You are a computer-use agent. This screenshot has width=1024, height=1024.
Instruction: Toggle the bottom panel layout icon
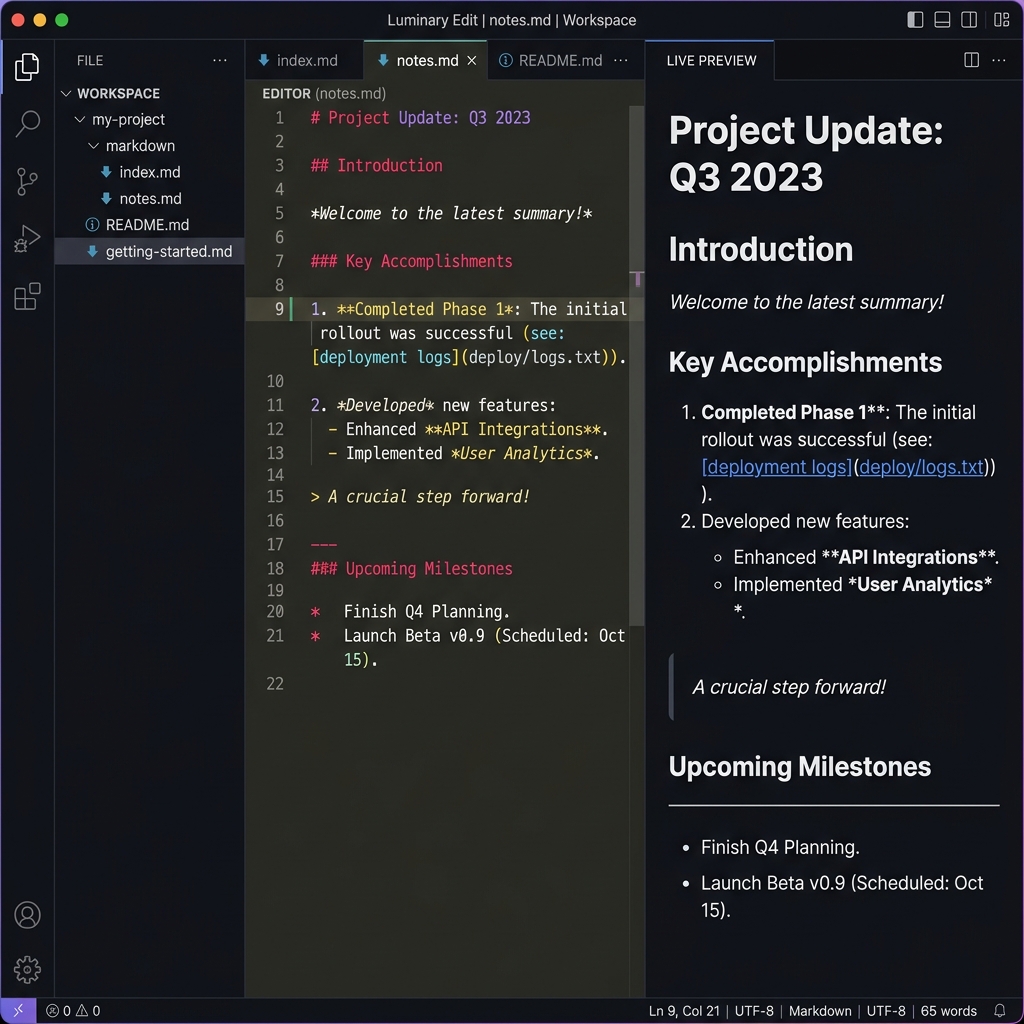(942, 20)
